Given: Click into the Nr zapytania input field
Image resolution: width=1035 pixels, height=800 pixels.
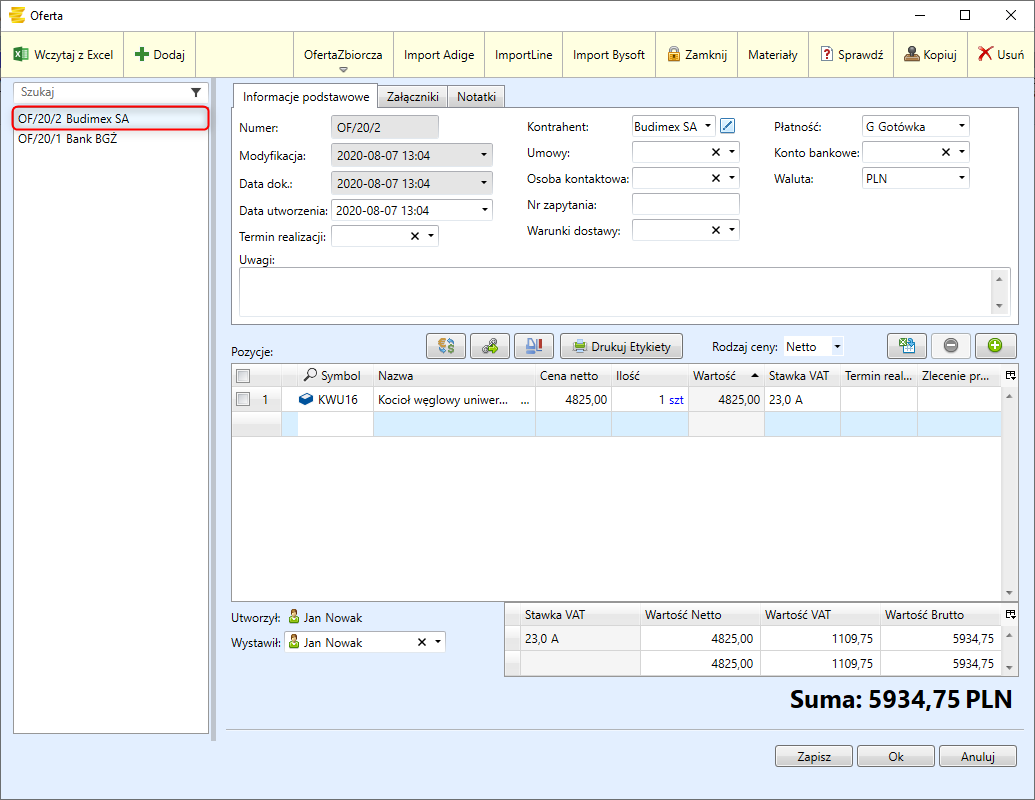Looking at the screenshot, I should pyautogui.click(x=685, y=204).
